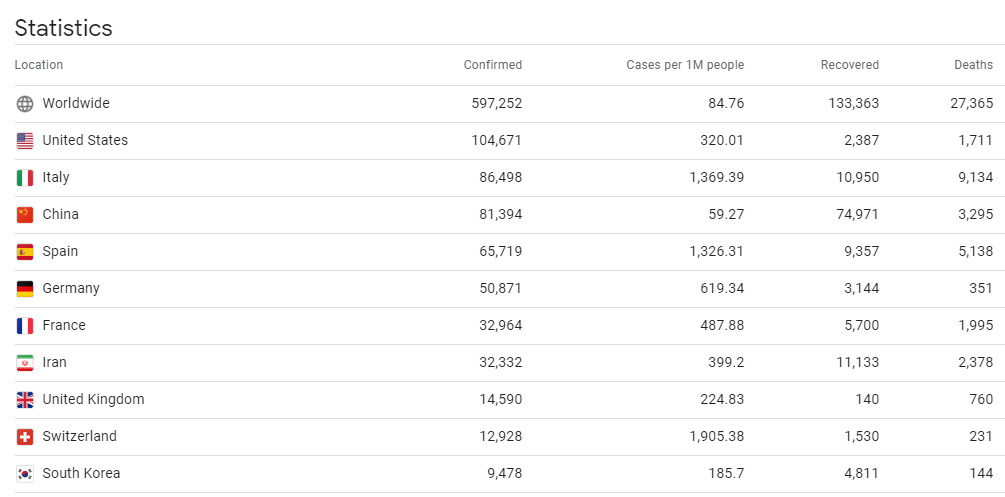Click the Statistics heading
The image size is (1005, 497).
tap(63, 28)
